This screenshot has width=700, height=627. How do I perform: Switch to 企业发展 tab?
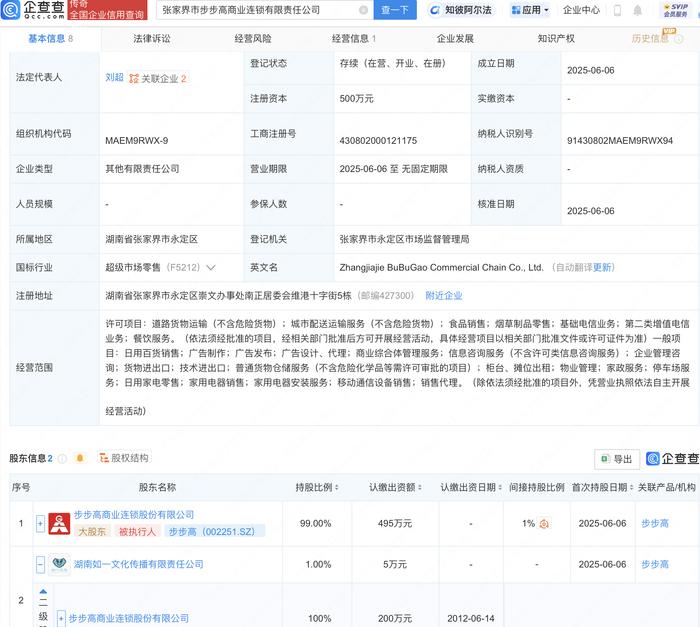pos(455,39)
